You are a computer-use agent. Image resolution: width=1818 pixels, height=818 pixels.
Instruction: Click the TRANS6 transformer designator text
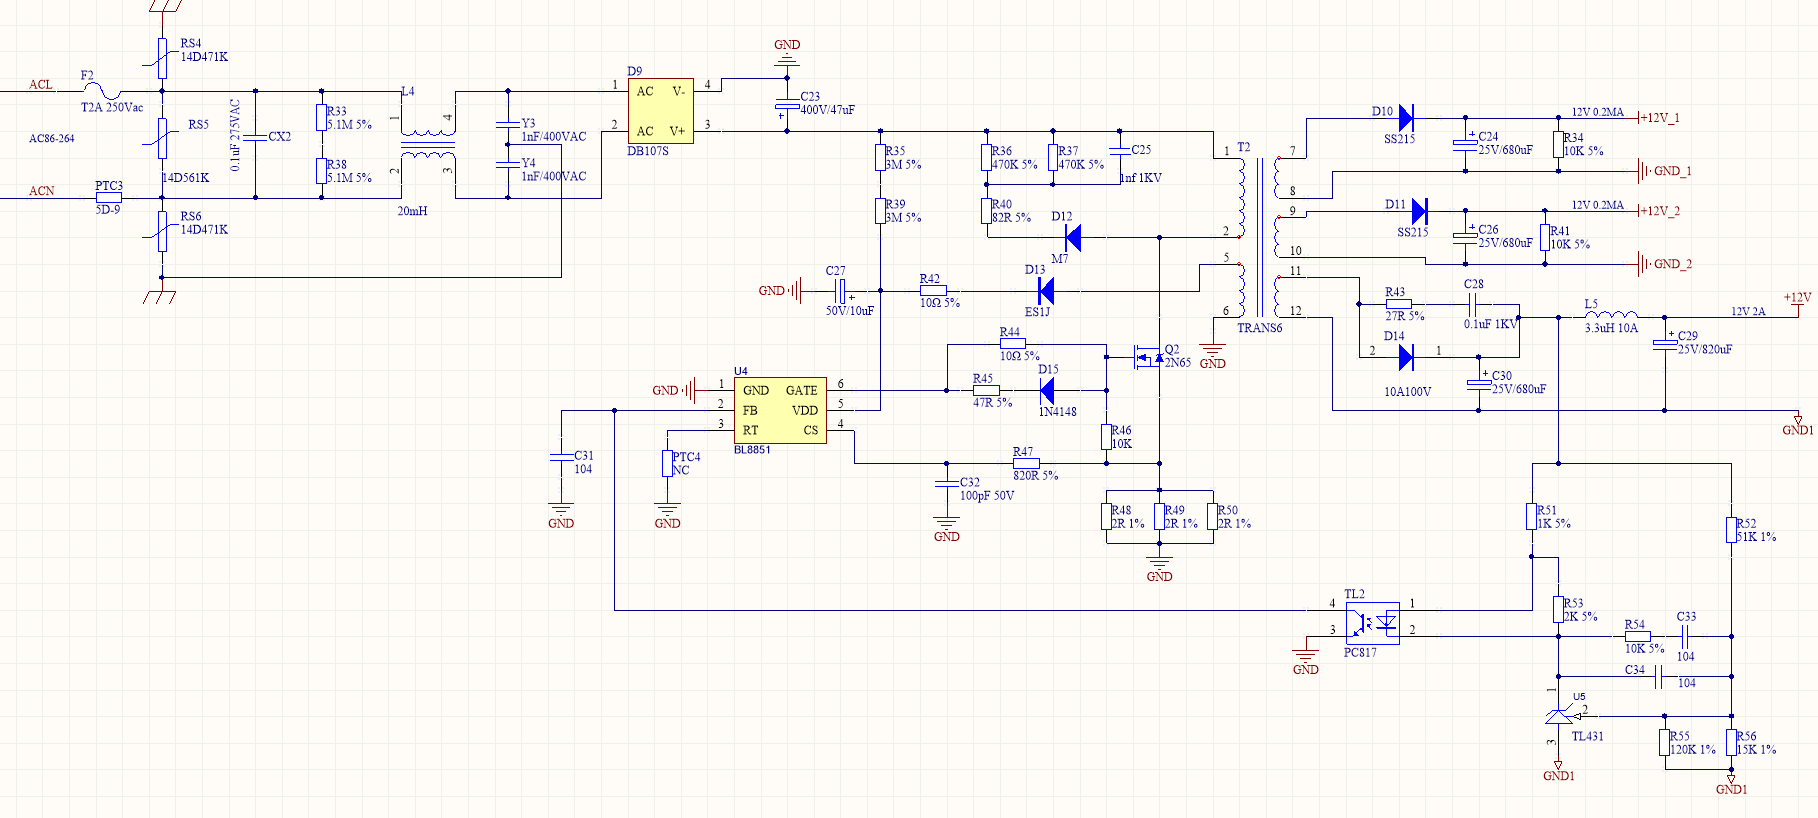(1260, 328)
